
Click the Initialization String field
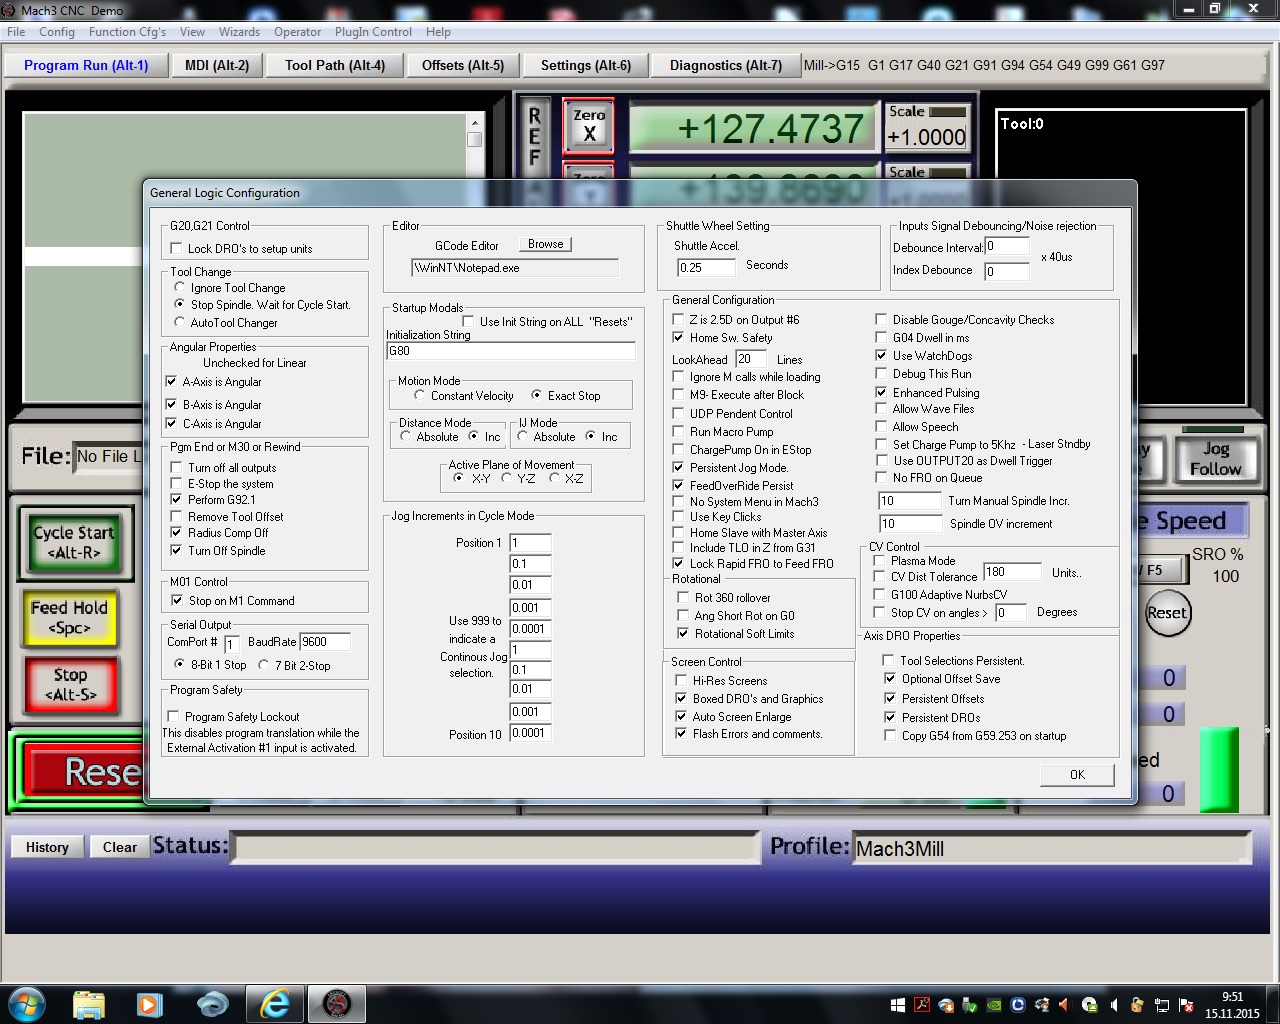click(x=510, y=351)
